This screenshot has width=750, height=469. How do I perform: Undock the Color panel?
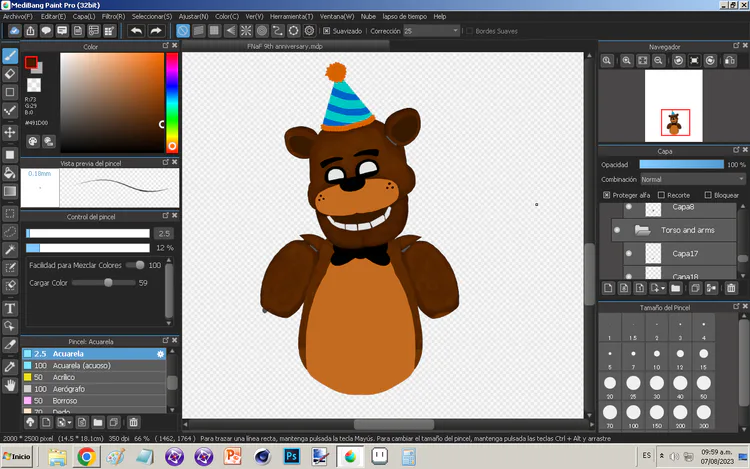point(165,45)
